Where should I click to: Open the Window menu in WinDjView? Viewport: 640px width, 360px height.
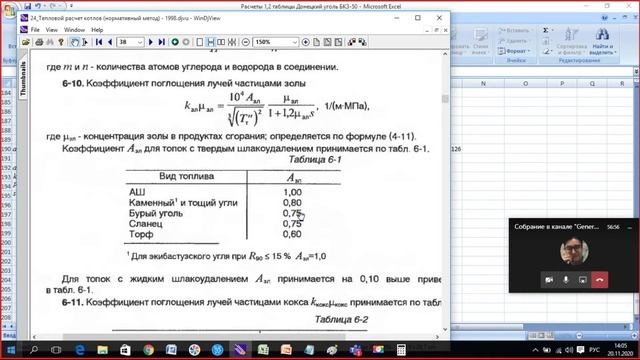coord(74,30)
